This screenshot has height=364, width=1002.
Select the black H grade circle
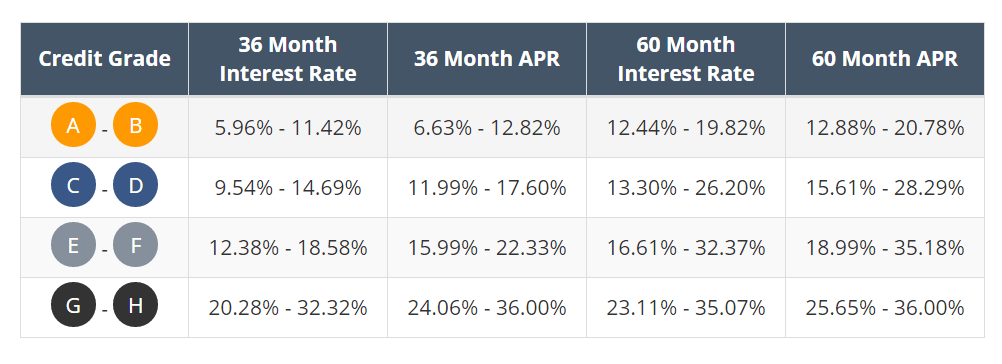pos(135,305)
